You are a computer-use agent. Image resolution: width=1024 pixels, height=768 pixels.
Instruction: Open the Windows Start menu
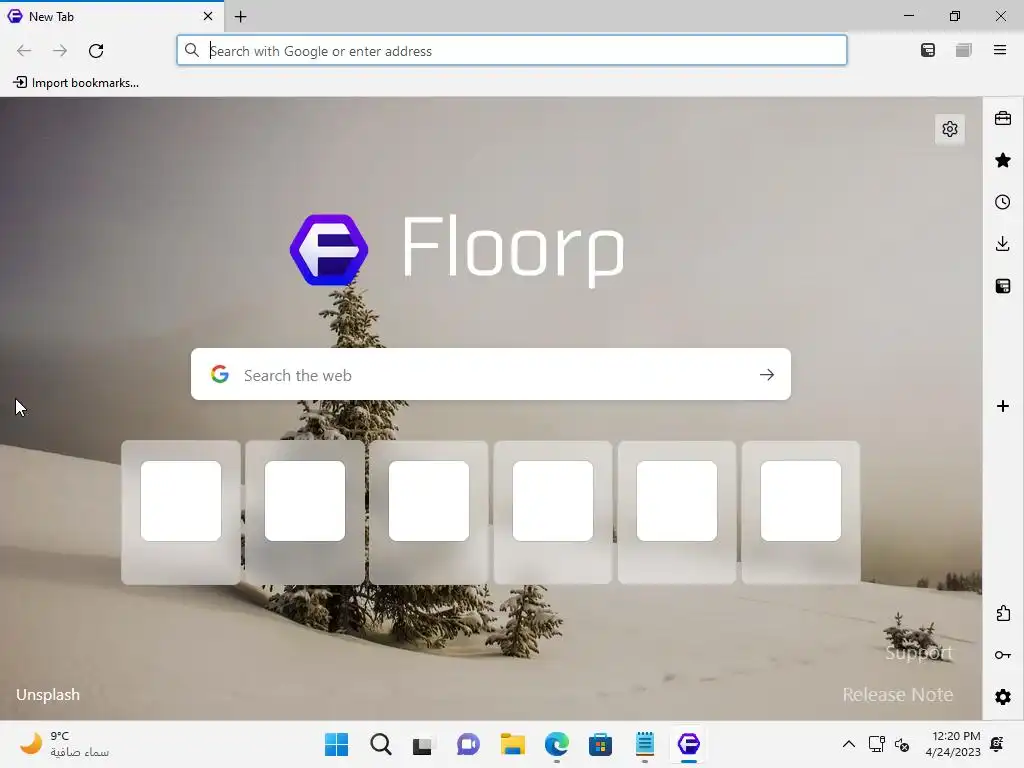(x=336, y=744)
